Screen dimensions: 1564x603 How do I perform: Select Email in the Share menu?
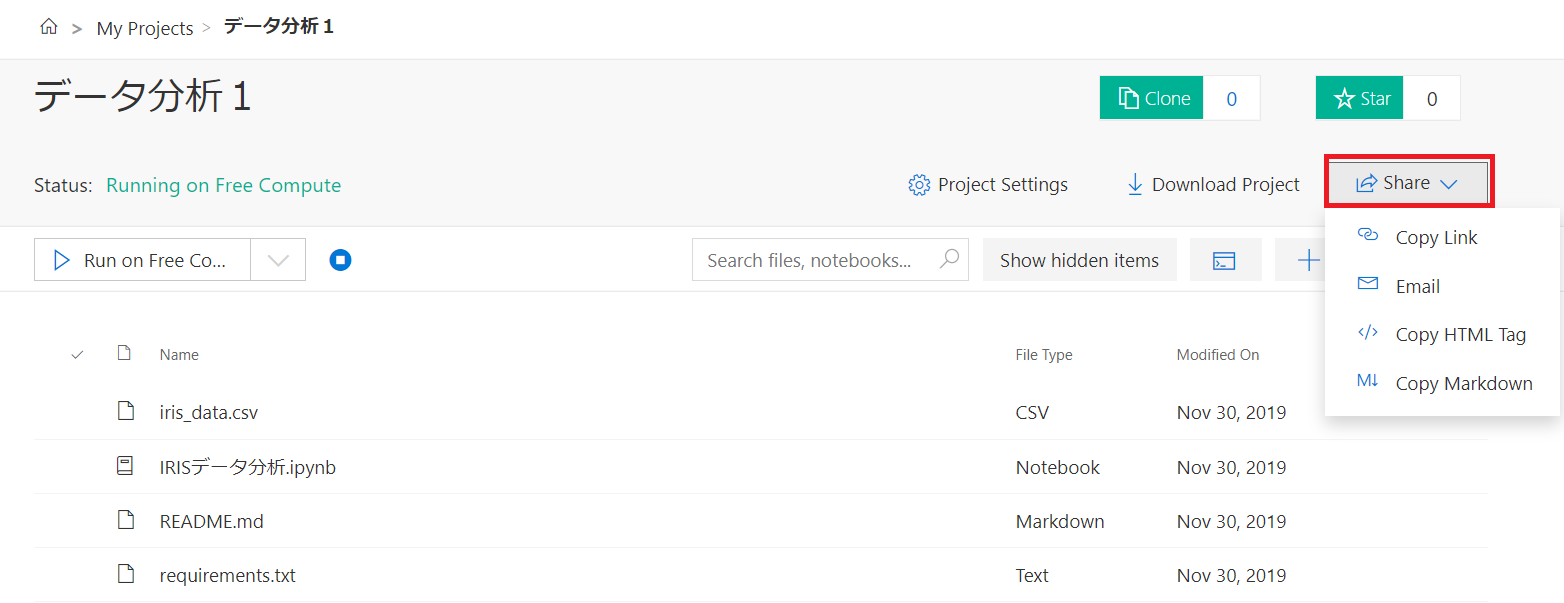pyautogui.click(x=1417, y=286)
